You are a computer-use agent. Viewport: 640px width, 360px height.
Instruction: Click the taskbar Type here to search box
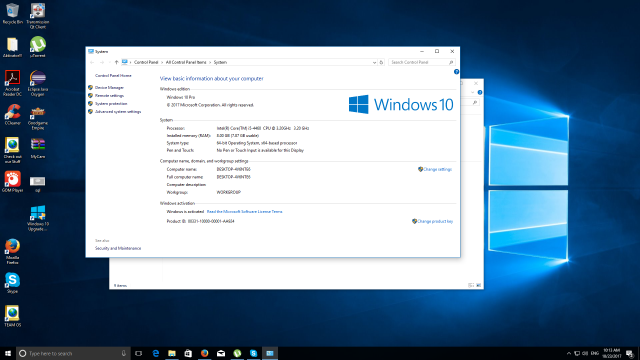73,353
